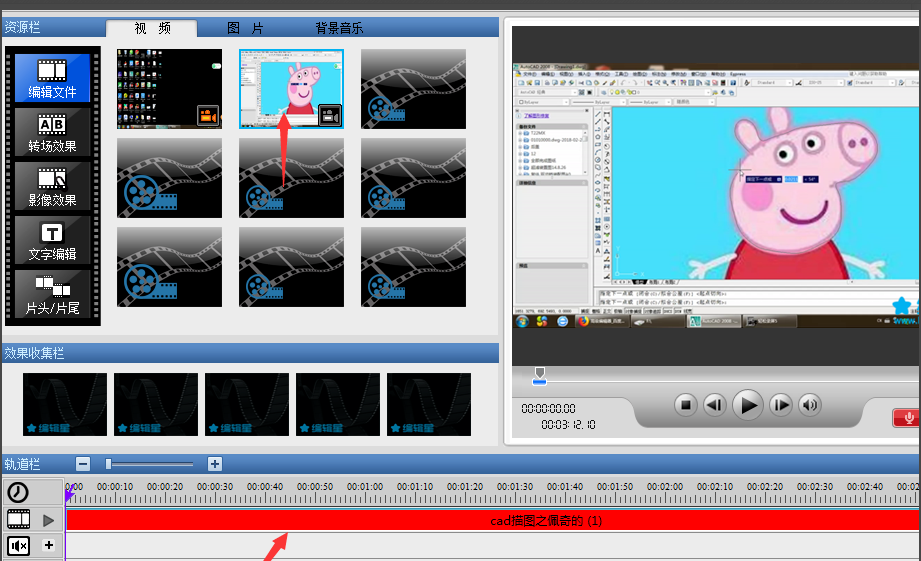
Task: Click the 00:01:00 mark on timeline ruler
Action: tap(365, 486)
